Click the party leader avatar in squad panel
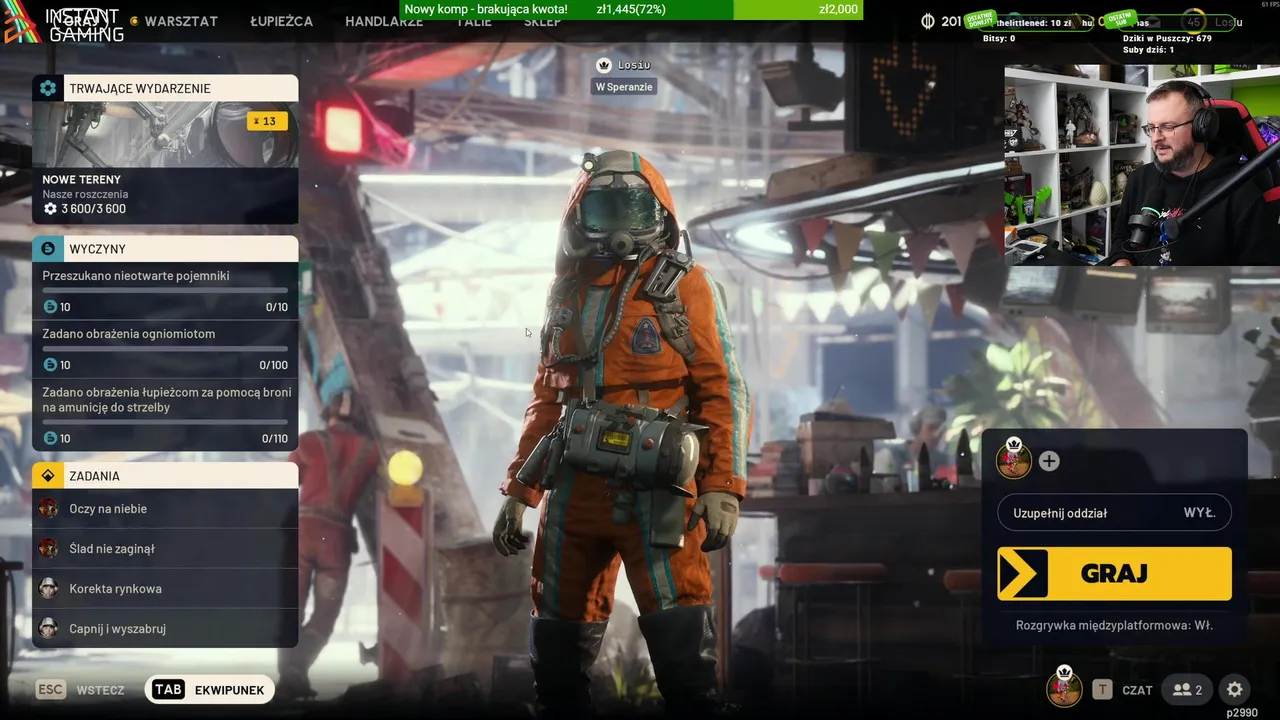This screenshot has height=720, width=1280. click(x=1014, y=460)
